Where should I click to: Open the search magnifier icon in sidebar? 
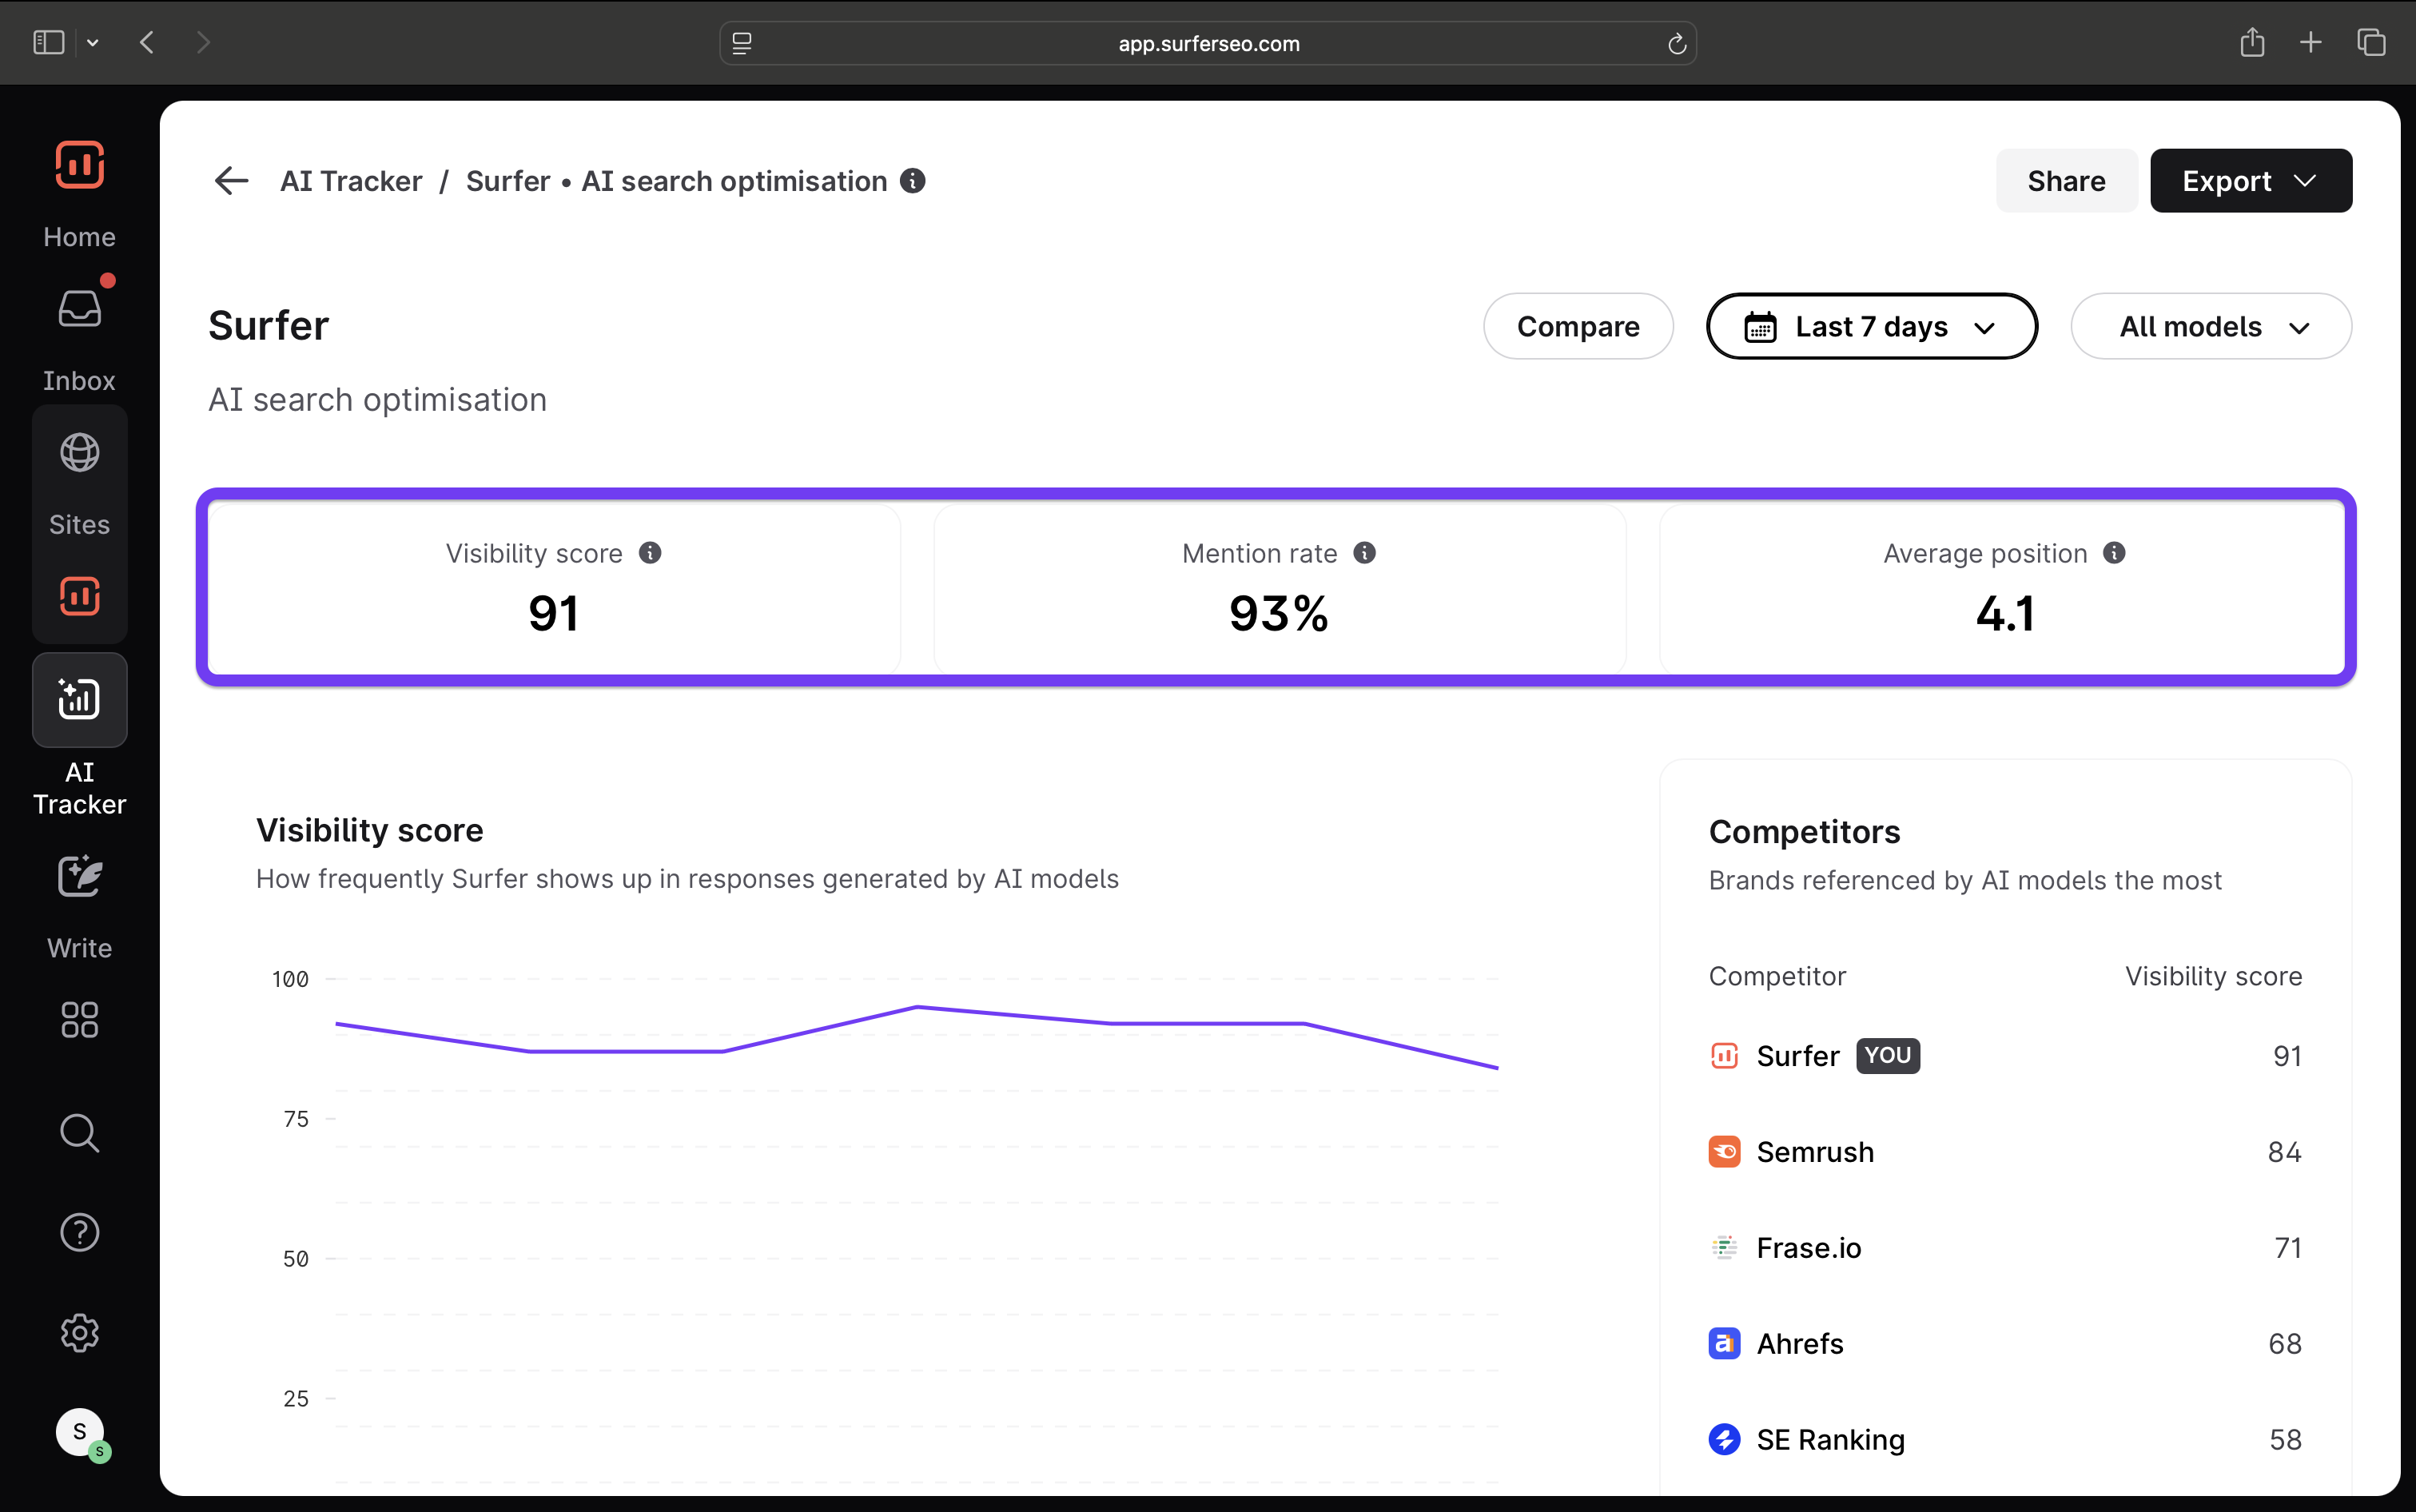tap(79, 1133)
